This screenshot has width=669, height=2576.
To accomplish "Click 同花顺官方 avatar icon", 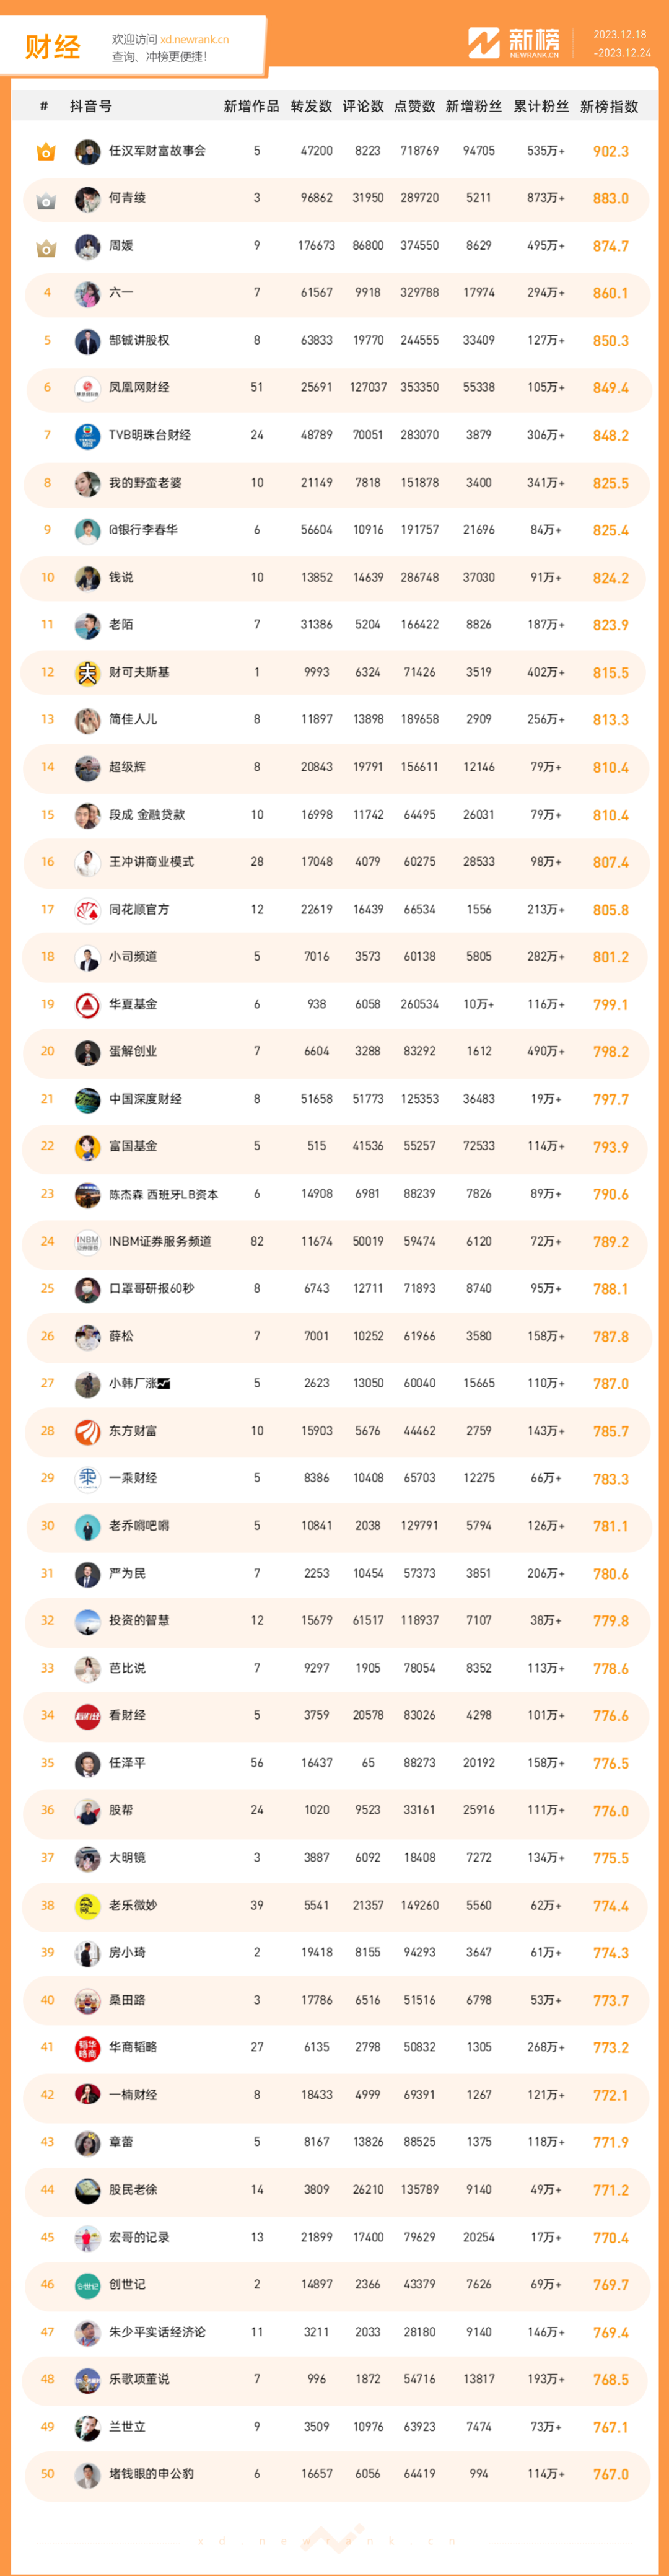I will 88,910.
